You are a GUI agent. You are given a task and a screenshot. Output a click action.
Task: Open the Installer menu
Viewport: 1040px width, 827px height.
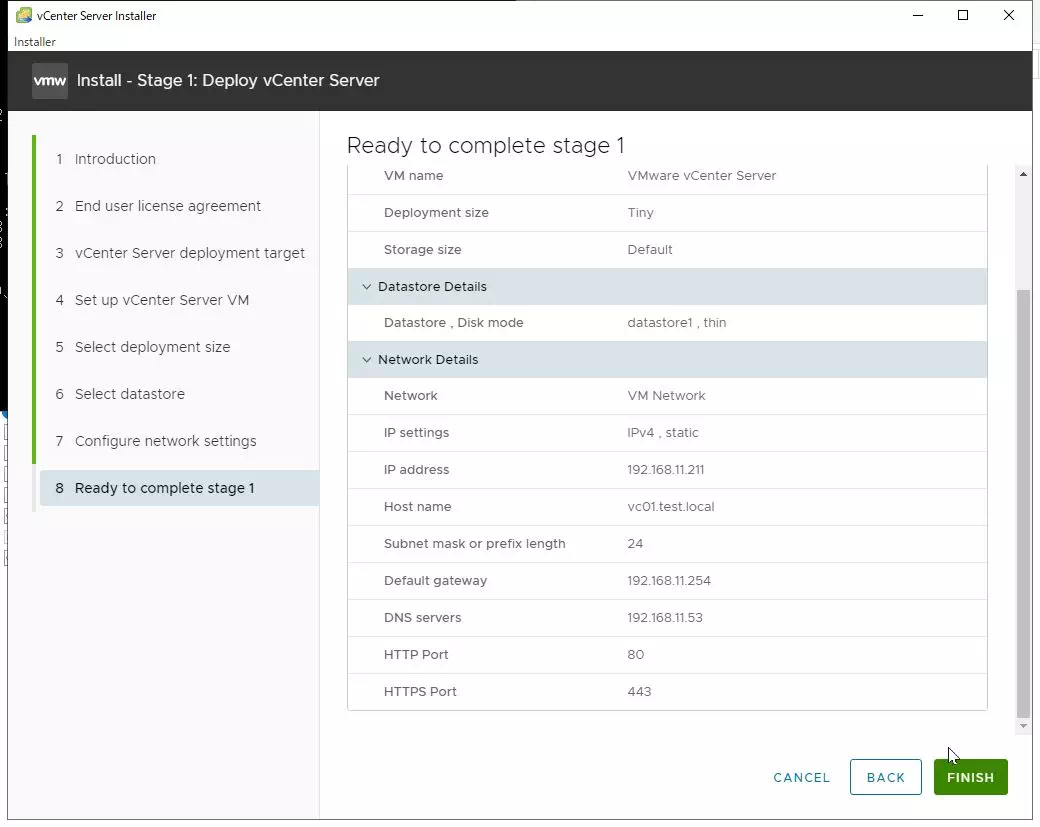pyautogui.click(x=34, y=42)
